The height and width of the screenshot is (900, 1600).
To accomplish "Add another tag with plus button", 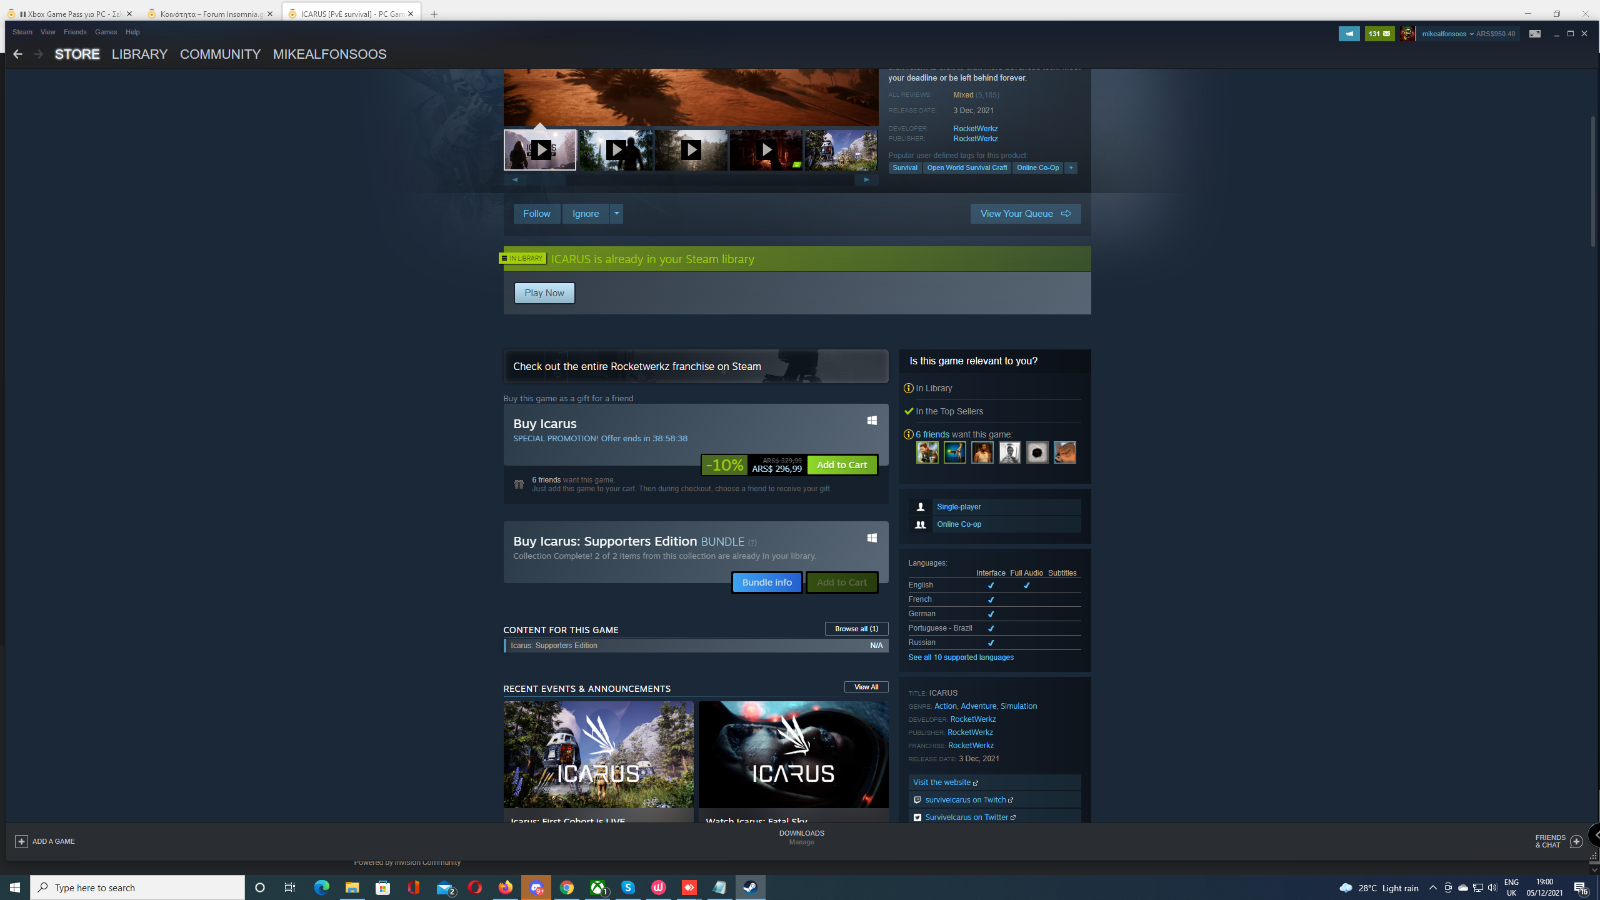I will pos(1071,168).
